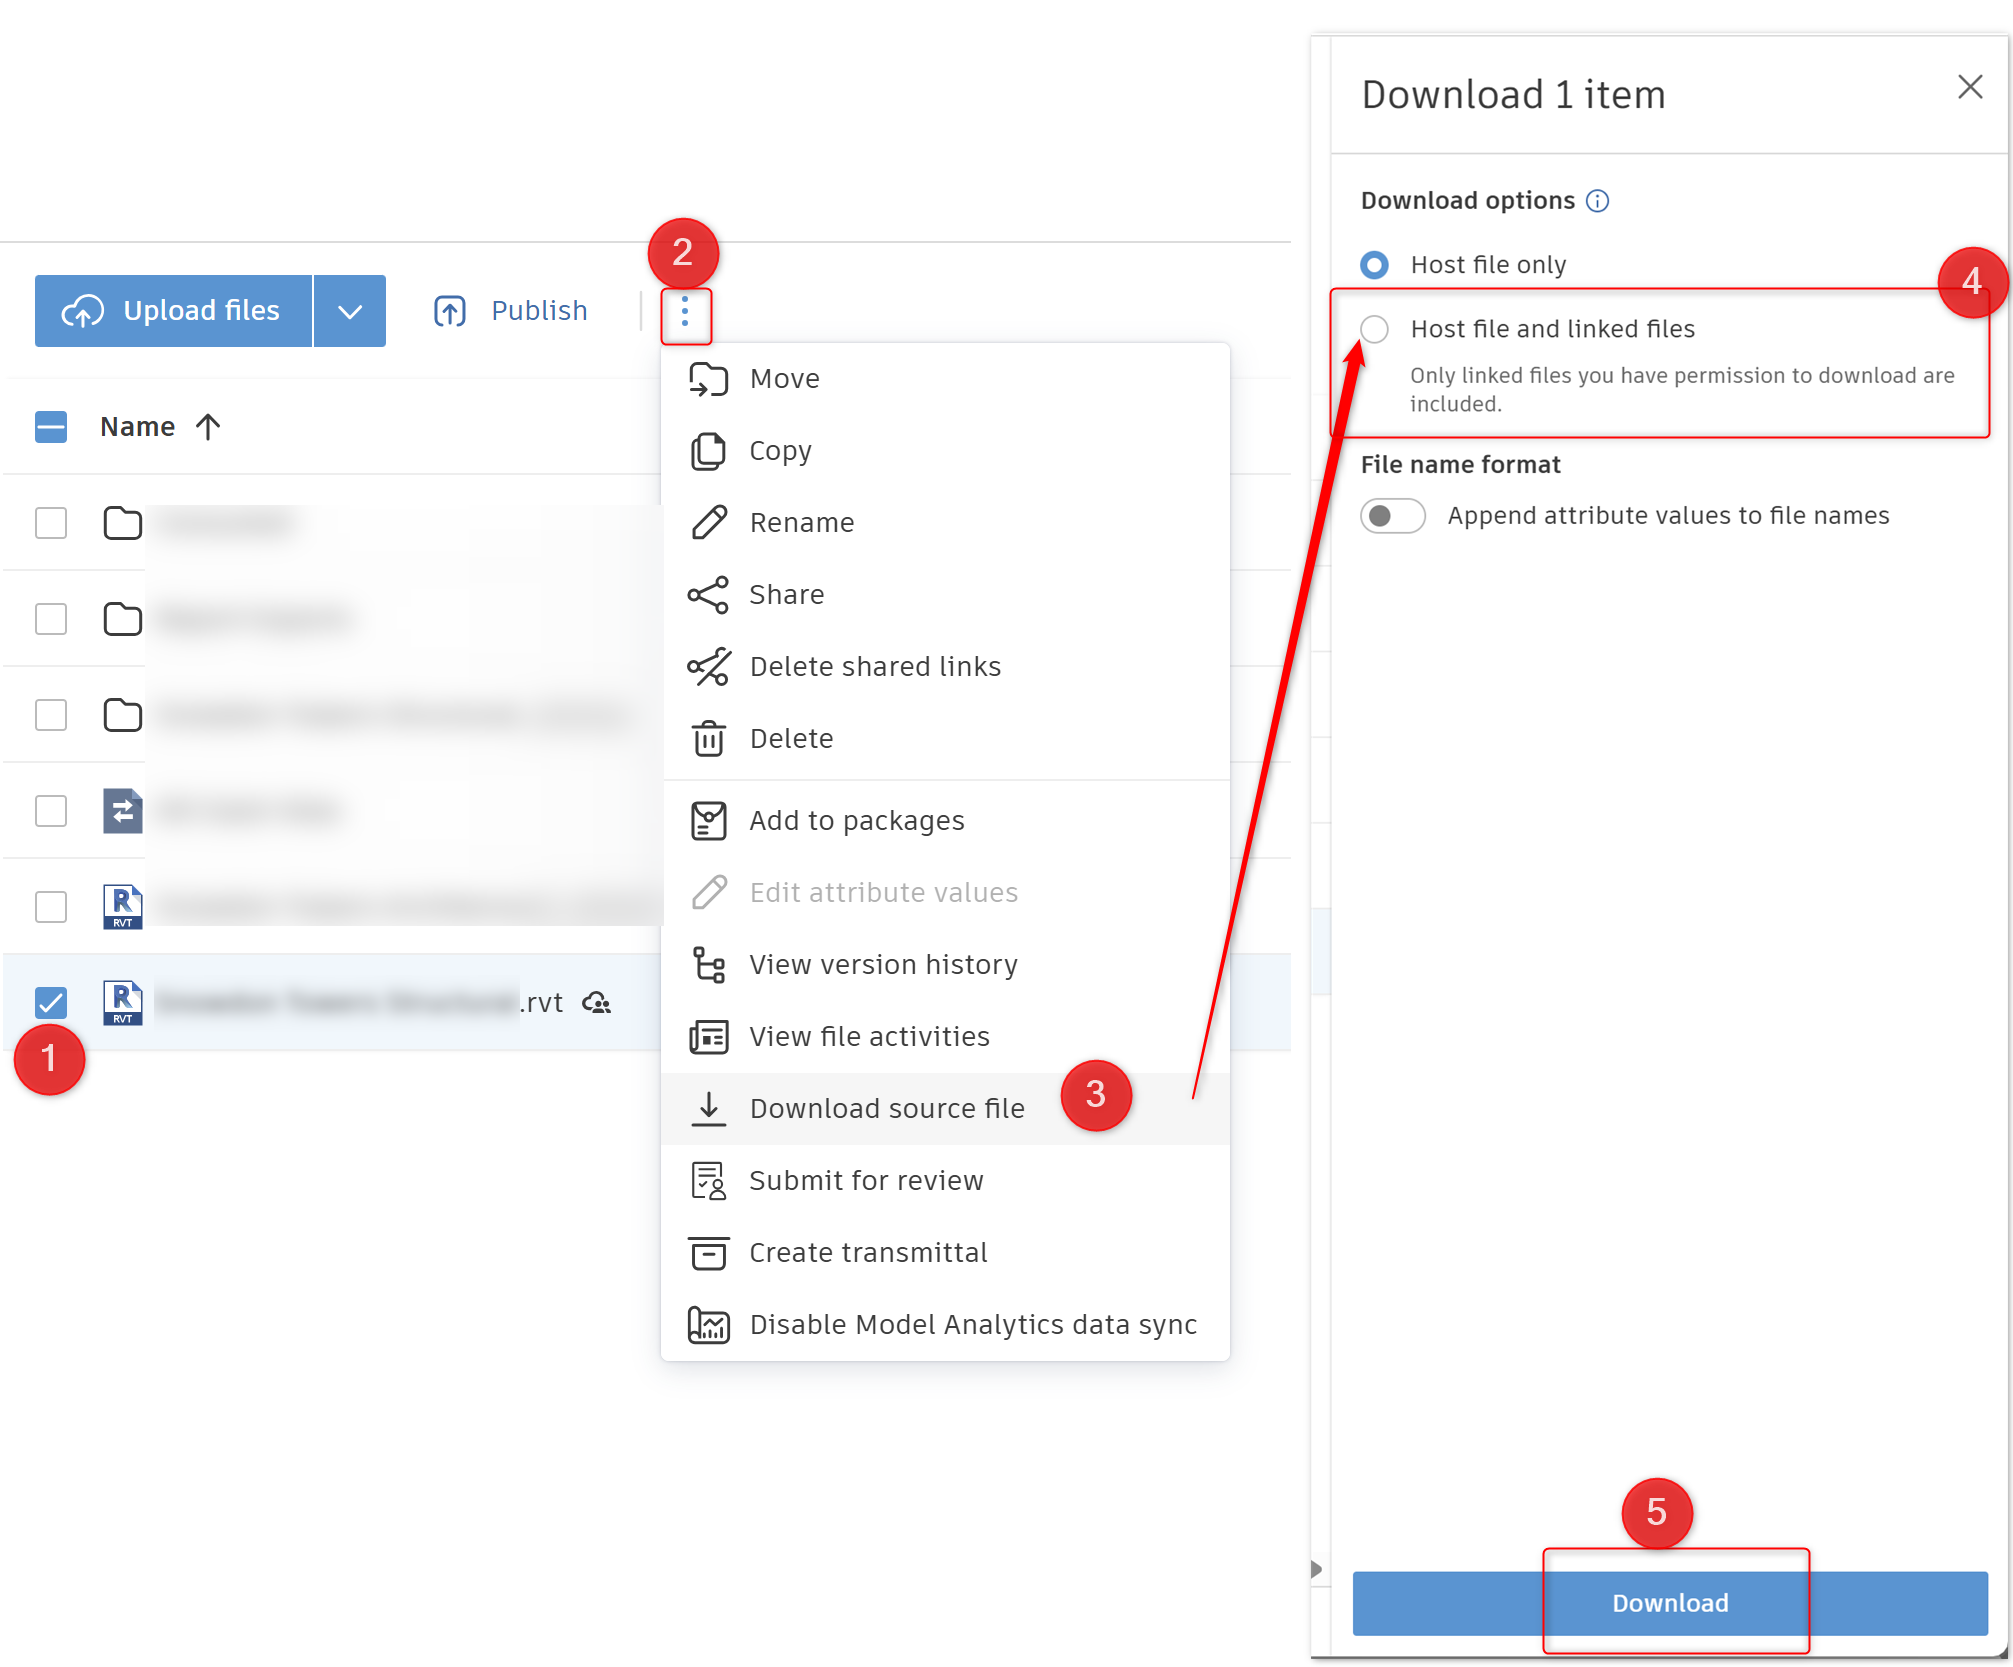Click the Create transmittal icon

tap(709, 1253)
